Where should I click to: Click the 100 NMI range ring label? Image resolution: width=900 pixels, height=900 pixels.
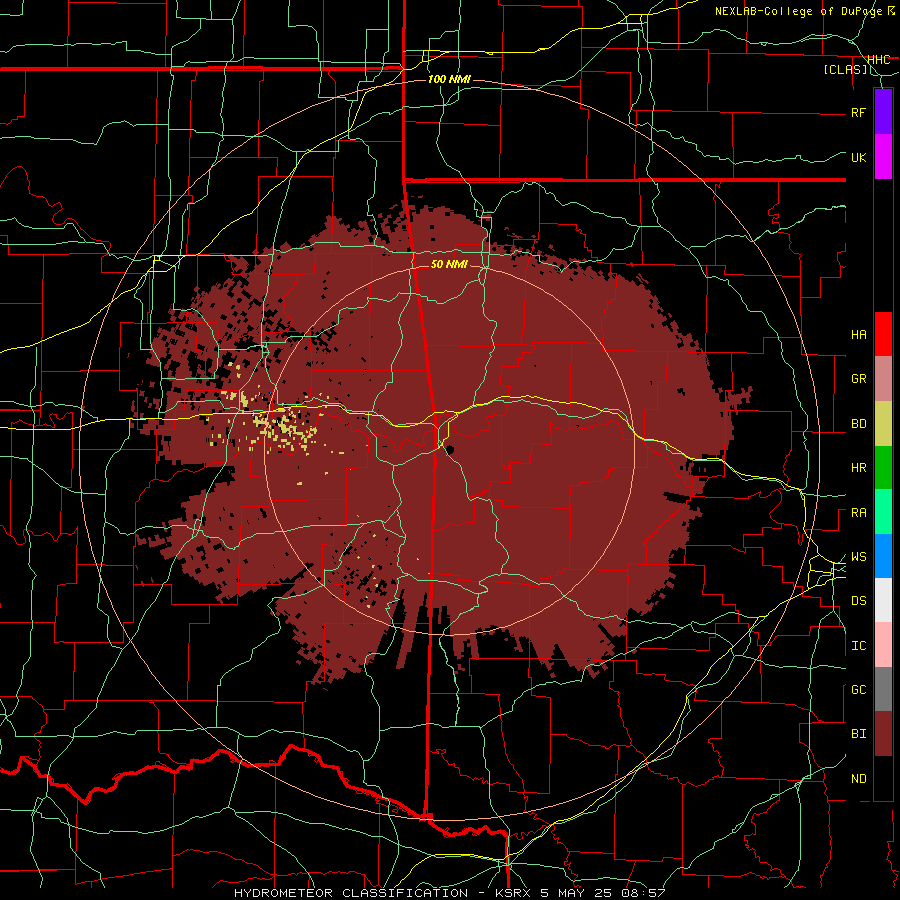pos(449,79)
